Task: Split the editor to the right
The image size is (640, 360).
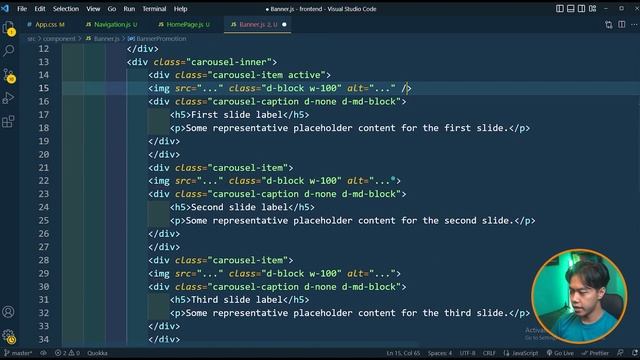Action: (x=621, y=24)
